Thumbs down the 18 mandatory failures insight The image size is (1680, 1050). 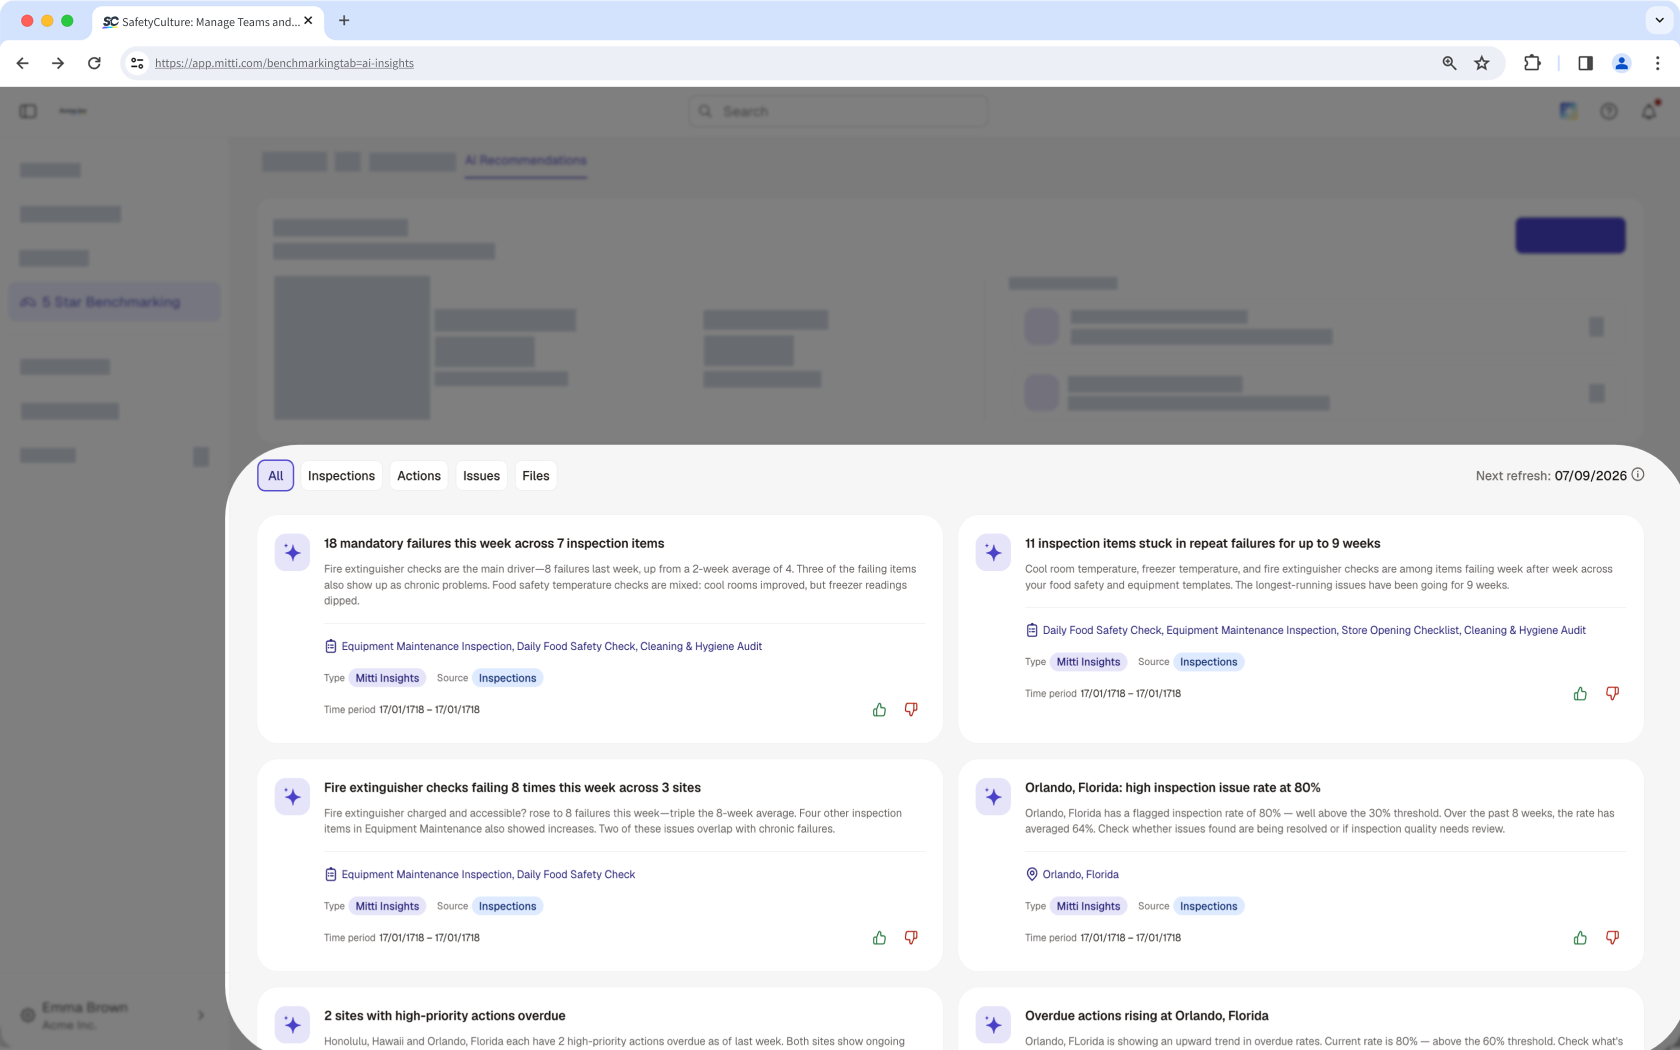911,710
